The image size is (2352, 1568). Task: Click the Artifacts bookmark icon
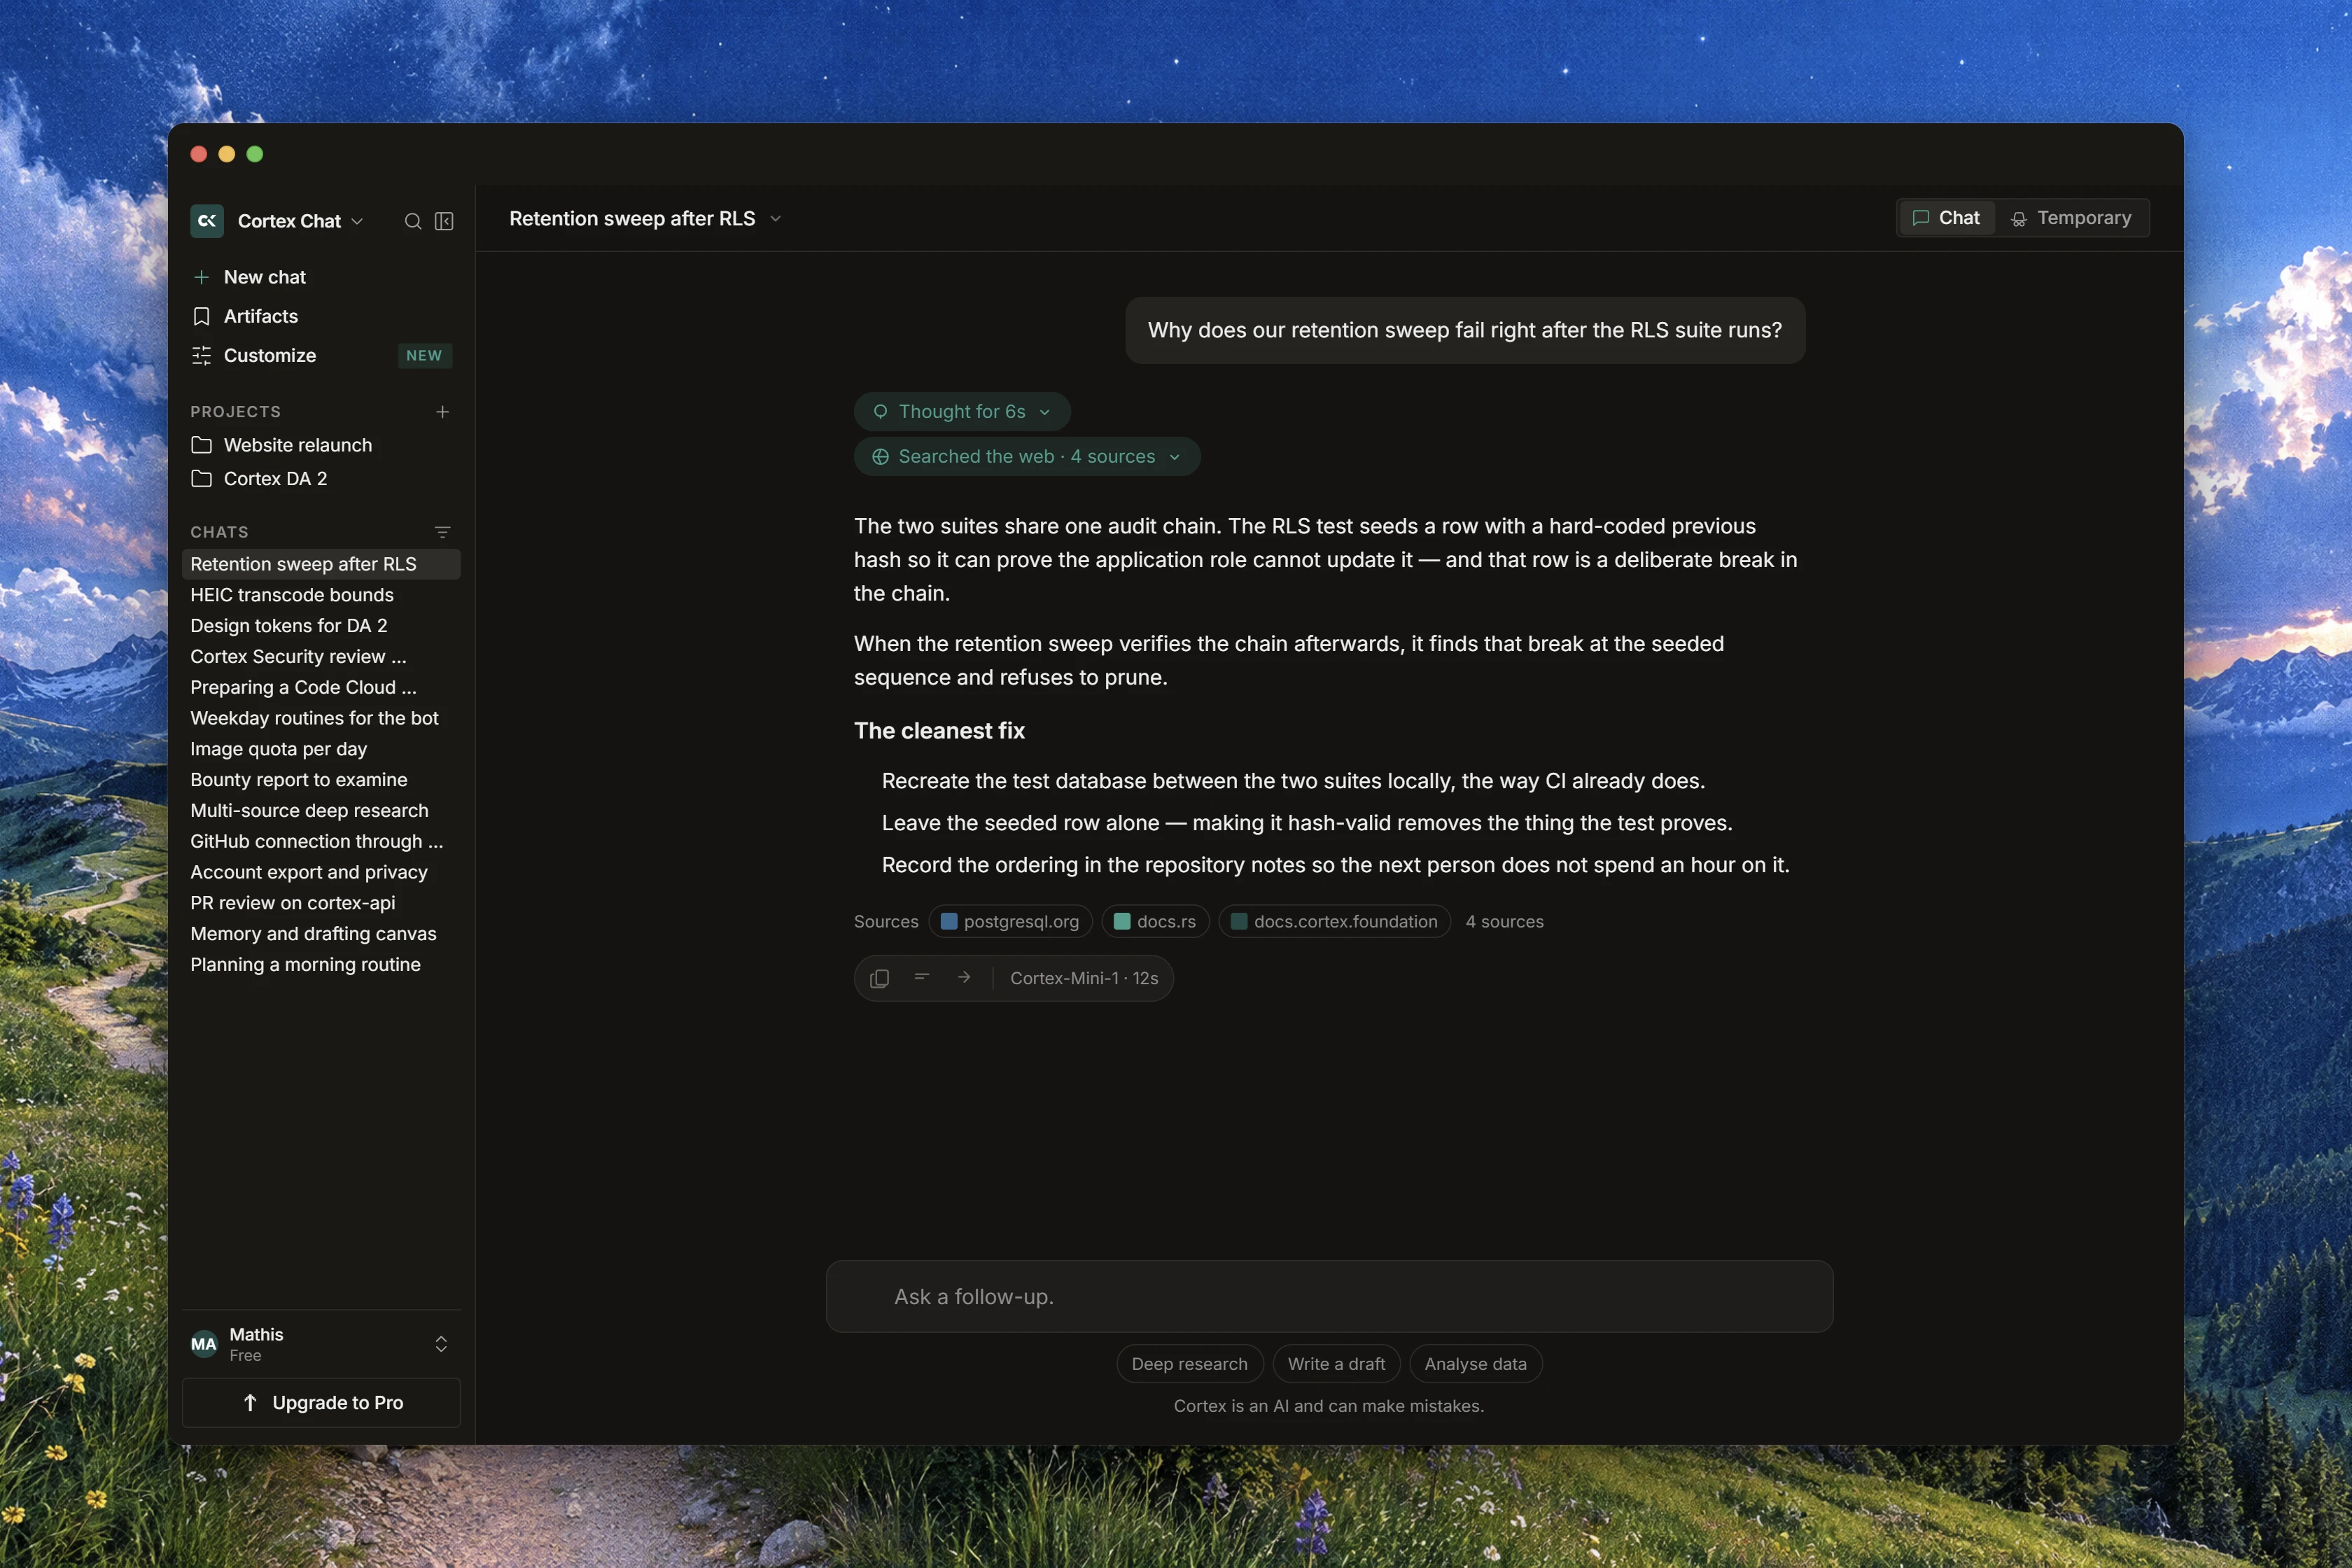201,316
